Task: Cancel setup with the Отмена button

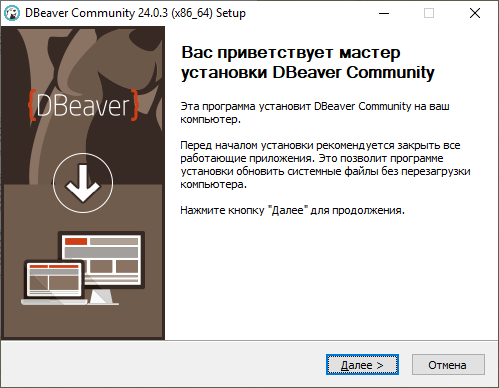Action: 448,365
